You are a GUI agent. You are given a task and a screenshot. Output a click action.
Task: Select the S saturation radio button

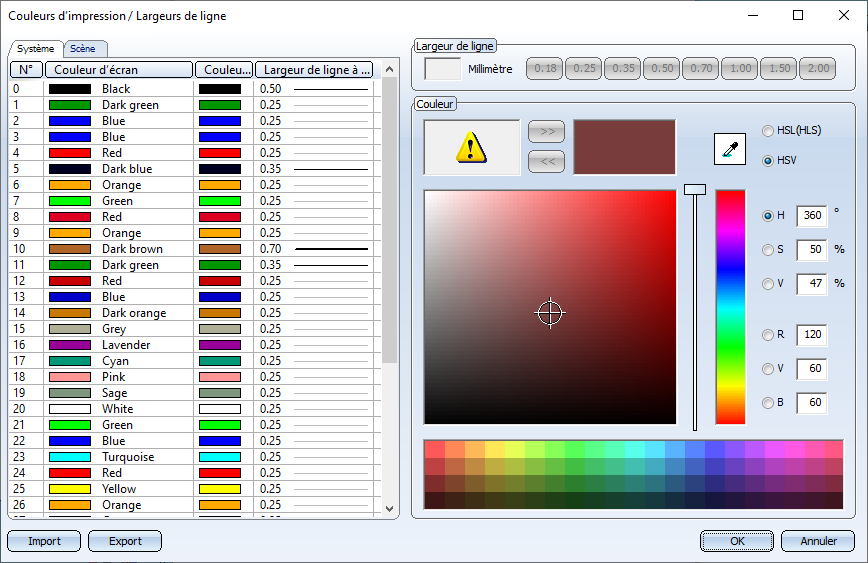768,250
